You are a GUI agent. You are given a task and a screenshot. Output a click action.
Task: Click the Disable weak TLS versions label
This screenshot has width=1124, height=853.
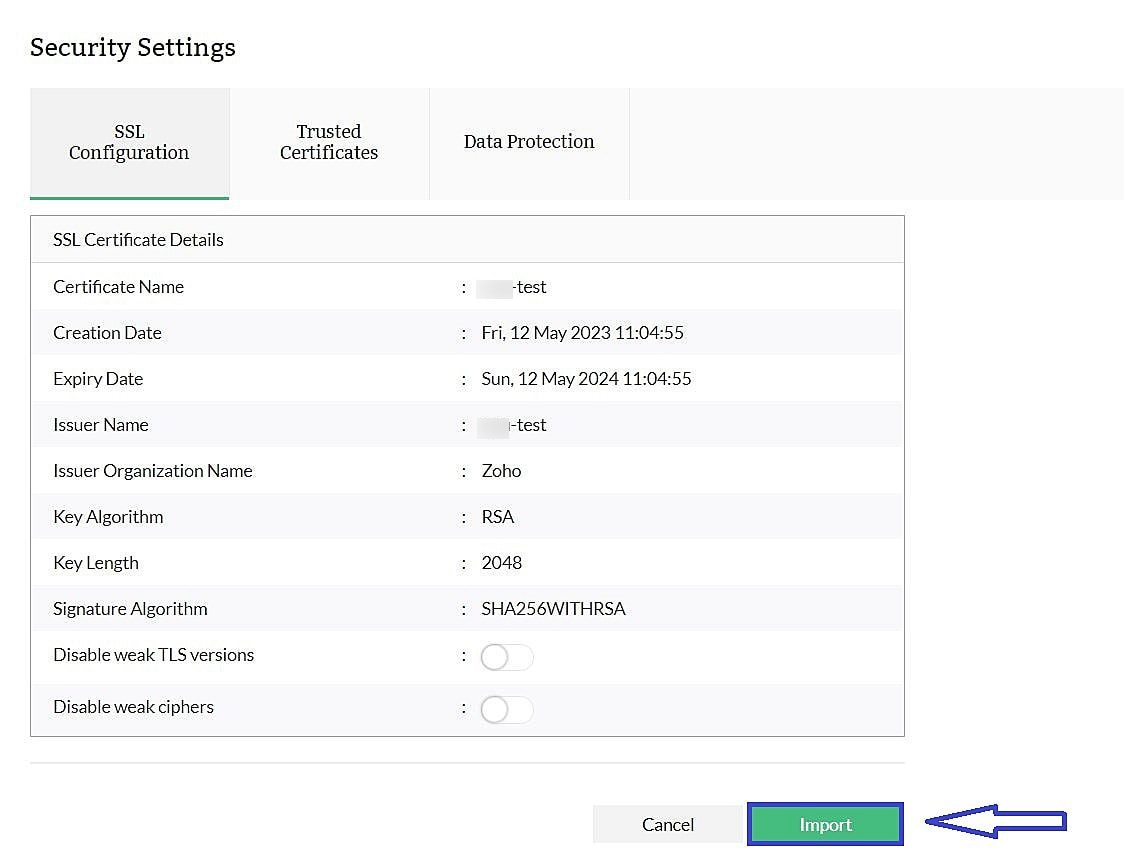(x=153, y=655)
